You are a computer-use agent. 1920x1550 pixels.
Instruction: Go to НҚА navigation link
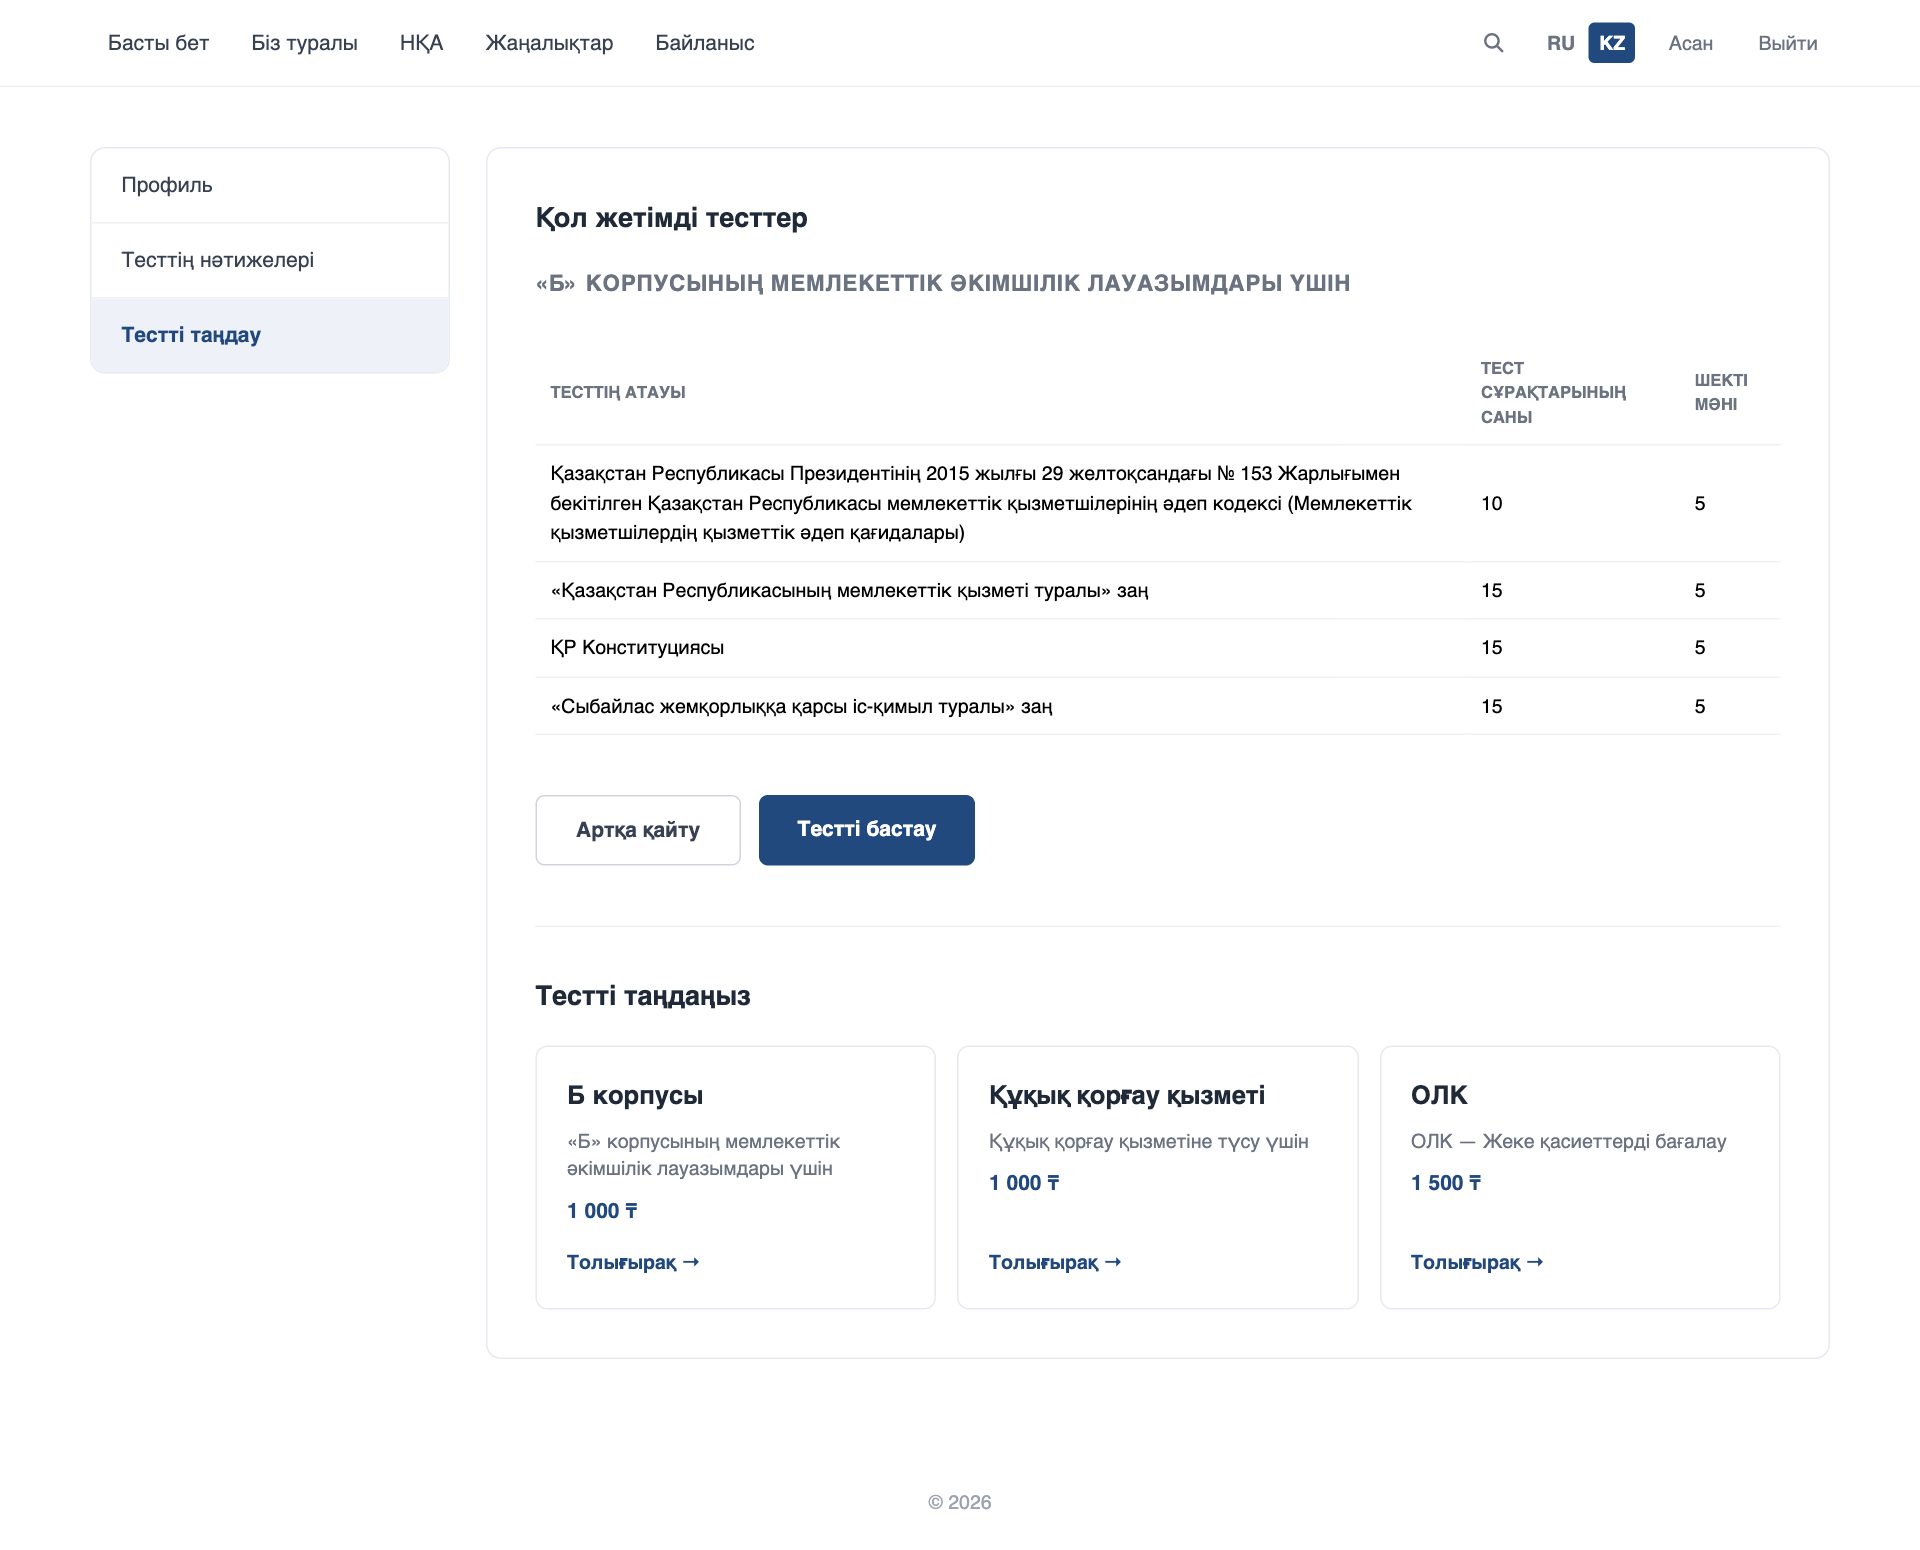coord(421,43)
